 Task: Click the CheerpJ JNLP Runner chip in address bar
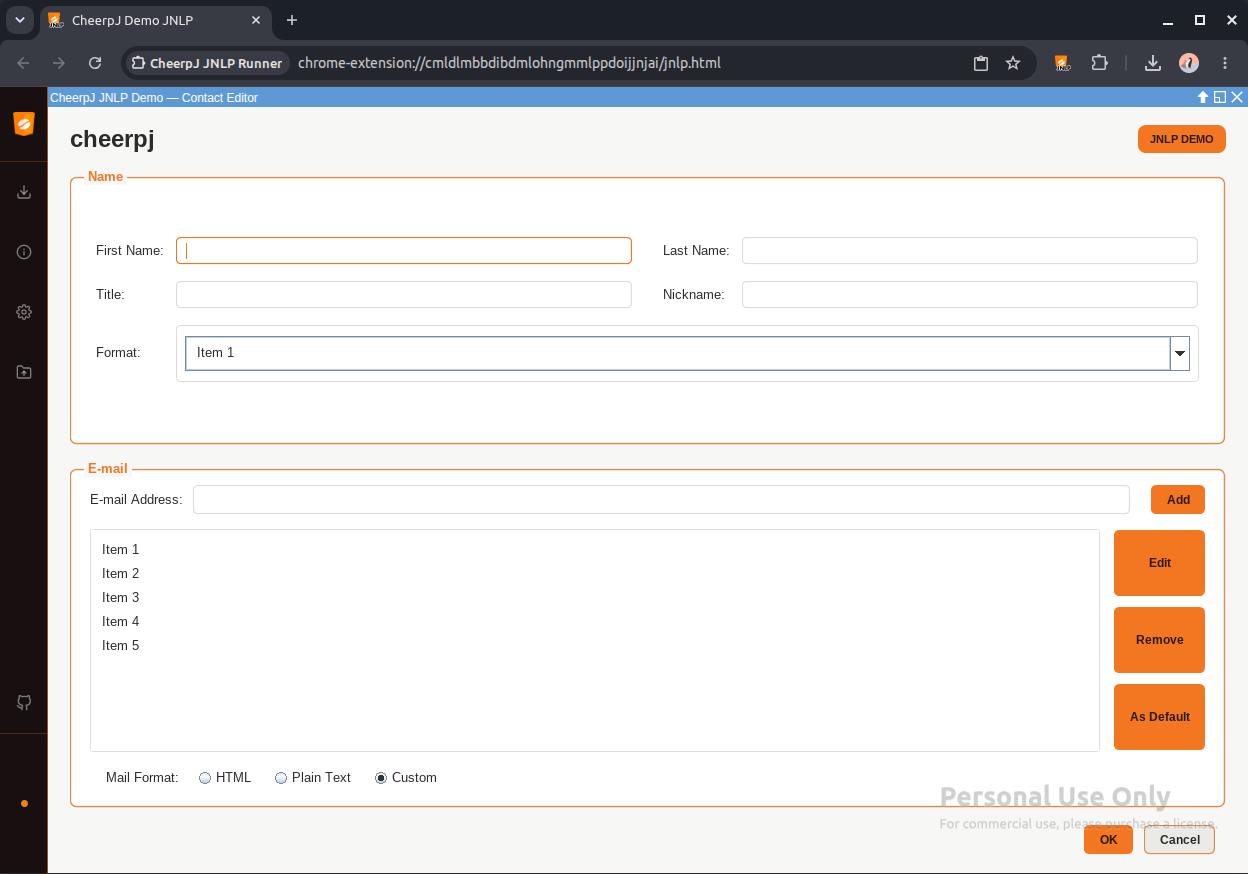[x=207, y=63]
